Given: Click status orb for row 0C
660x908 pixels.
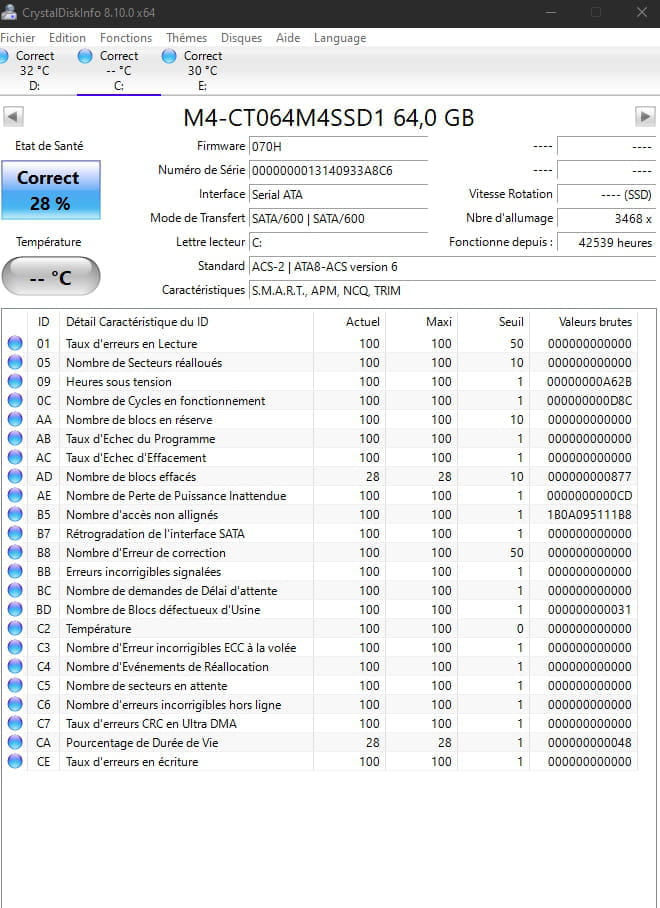Looking at the screenshot, I should (15, 401).
